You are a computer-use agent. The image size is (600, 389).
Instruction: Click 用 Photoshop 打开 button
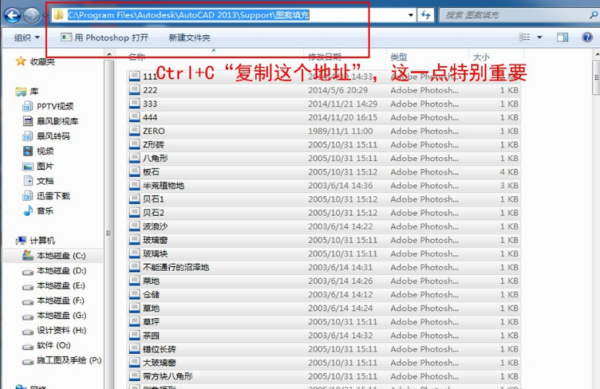[x=104, y=37]
